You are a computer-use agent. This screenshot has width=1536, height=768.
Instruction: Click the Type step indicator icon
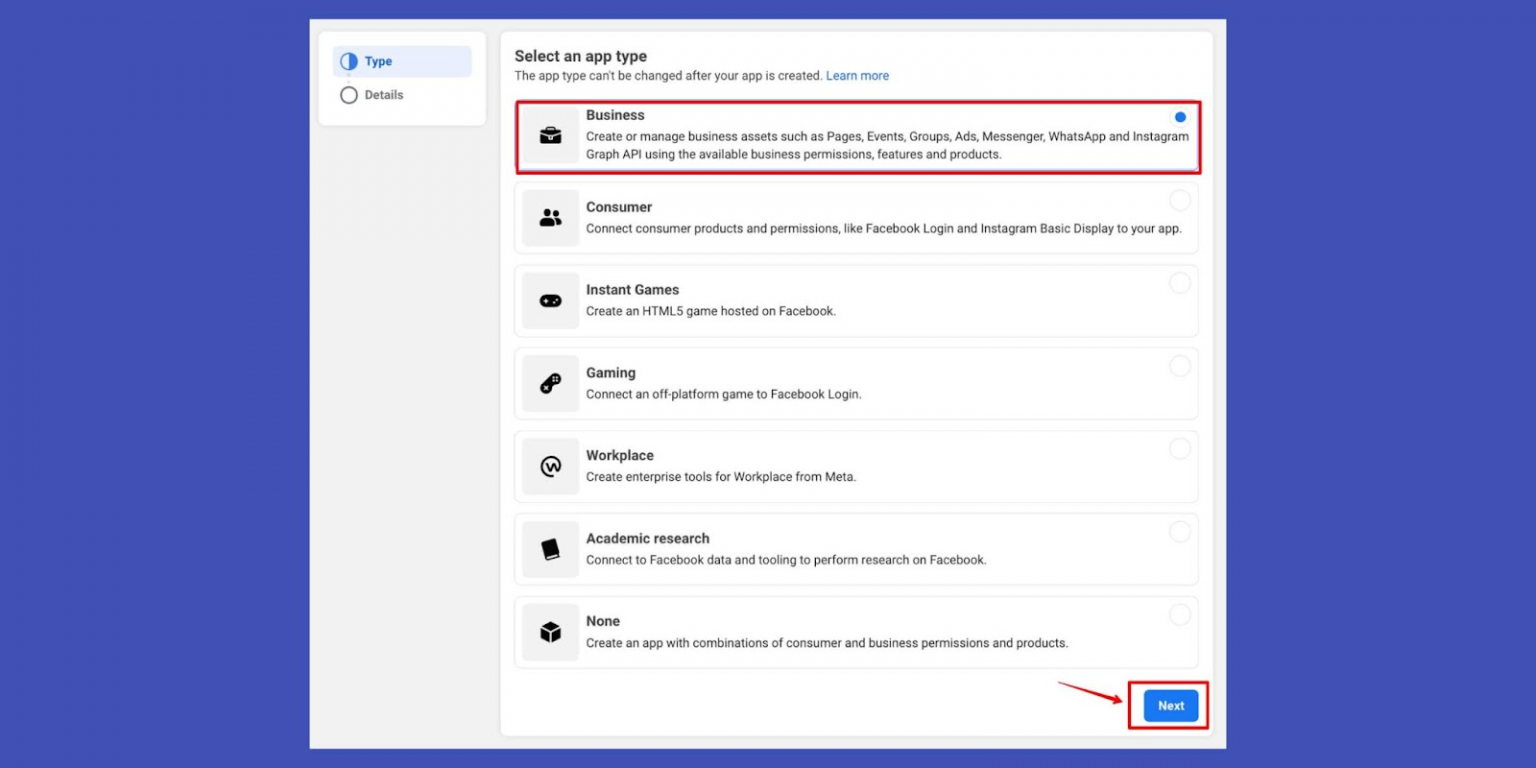point(348,61)
